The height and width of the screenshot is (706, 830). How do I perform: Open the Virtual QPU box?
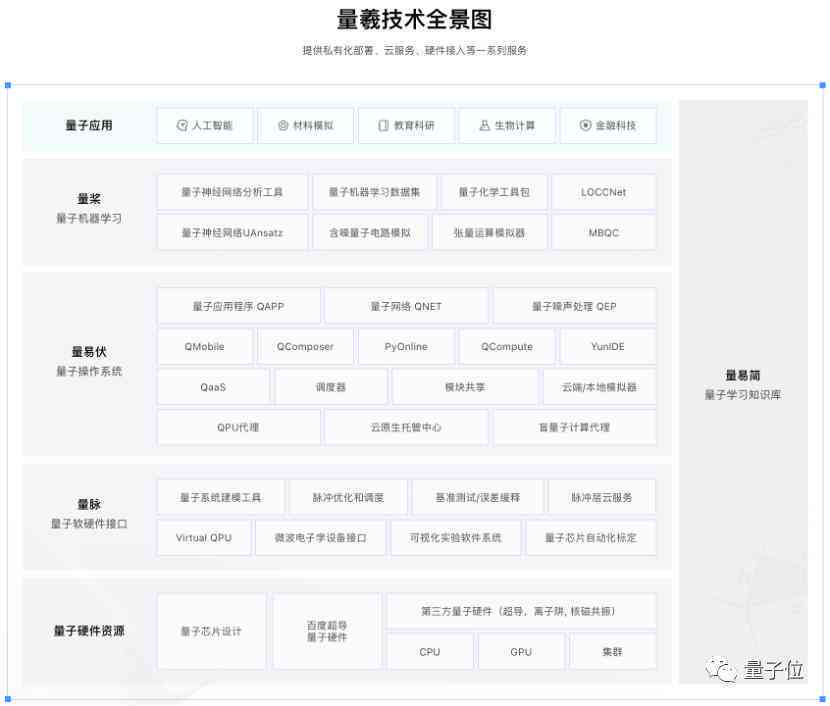204,538
